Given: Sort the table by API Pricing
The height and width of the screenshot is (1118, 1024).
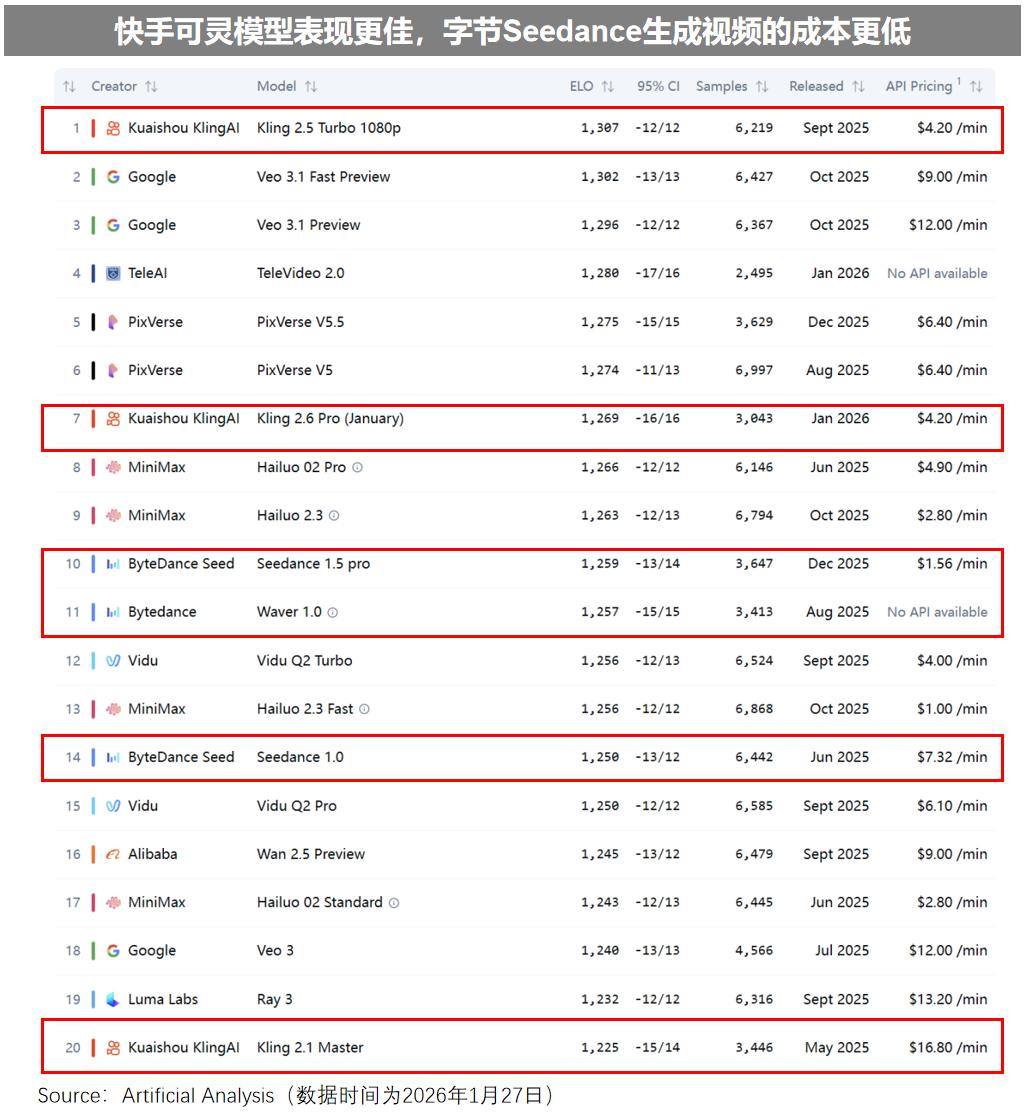Looking at the screenshot, I should click(x=976, y=87).
